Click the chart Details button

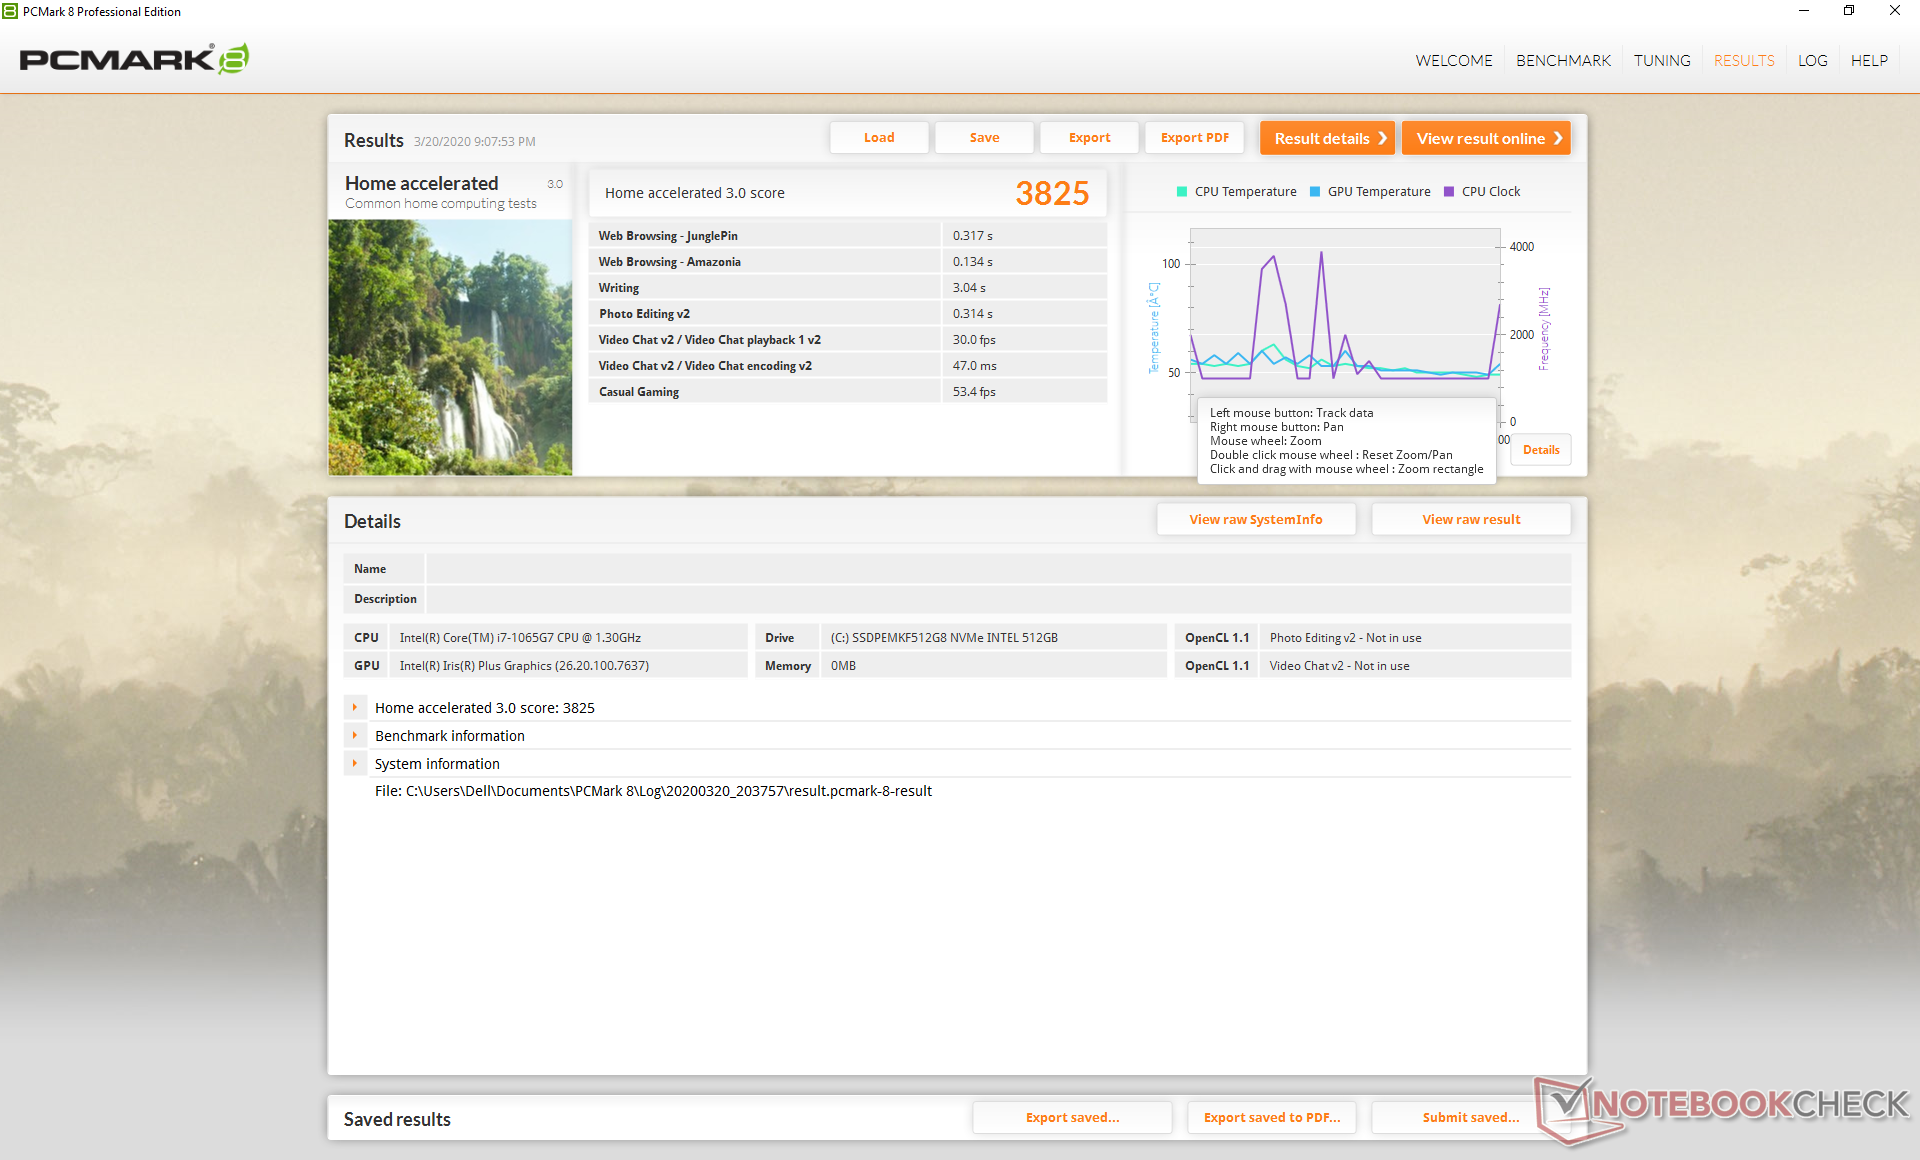(x=1541, y=450)
